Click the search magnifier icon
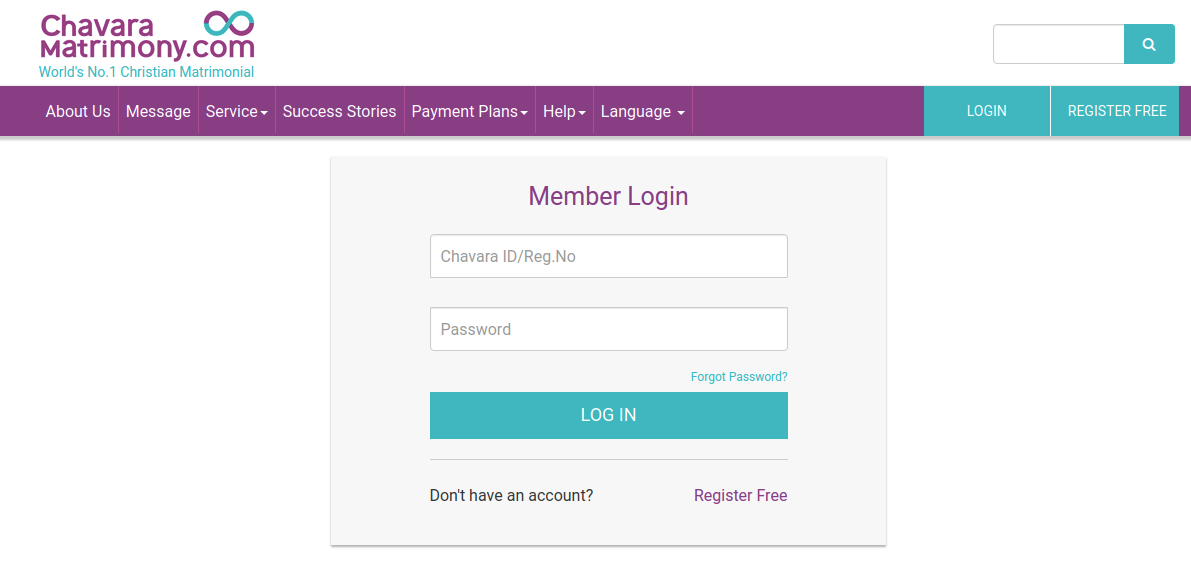Viewport: 1191px width, 580px height. (x=1148, y=44)
